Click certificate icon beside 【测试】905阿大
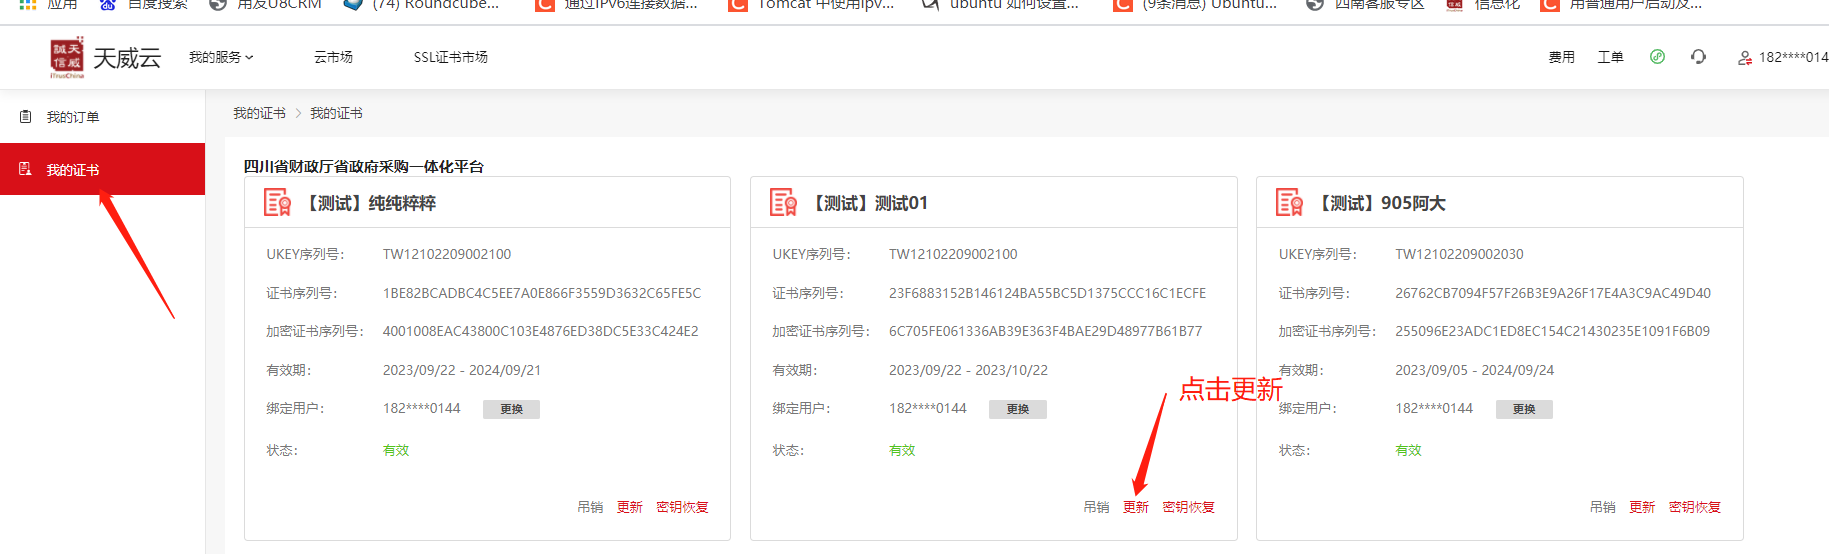1829x554 pixels. tap(1289, 203)
